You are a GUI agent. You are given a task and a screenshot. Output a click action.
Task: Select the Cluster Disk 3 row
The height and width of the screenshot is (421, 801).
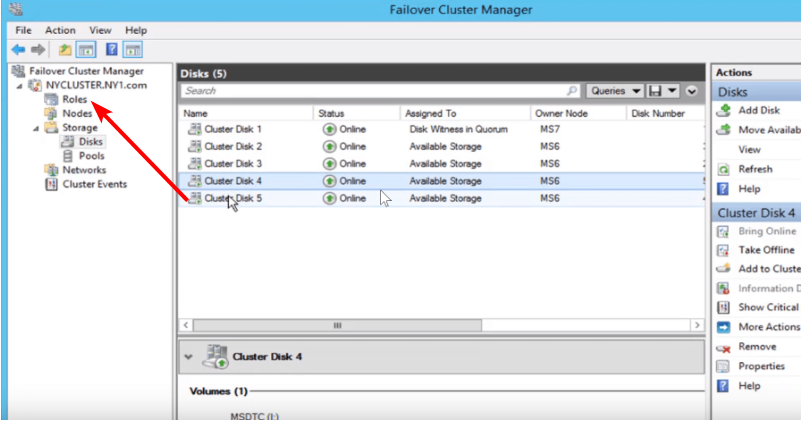click(x=442, y=164)
